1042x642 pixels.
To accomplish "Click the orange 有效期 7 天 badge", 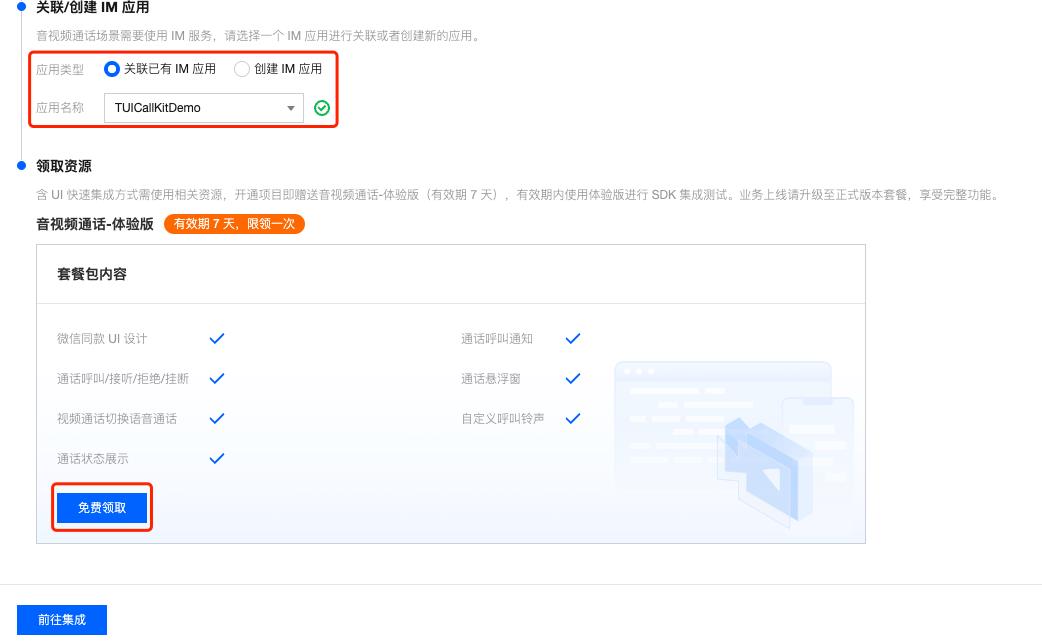I will point(234,224).
